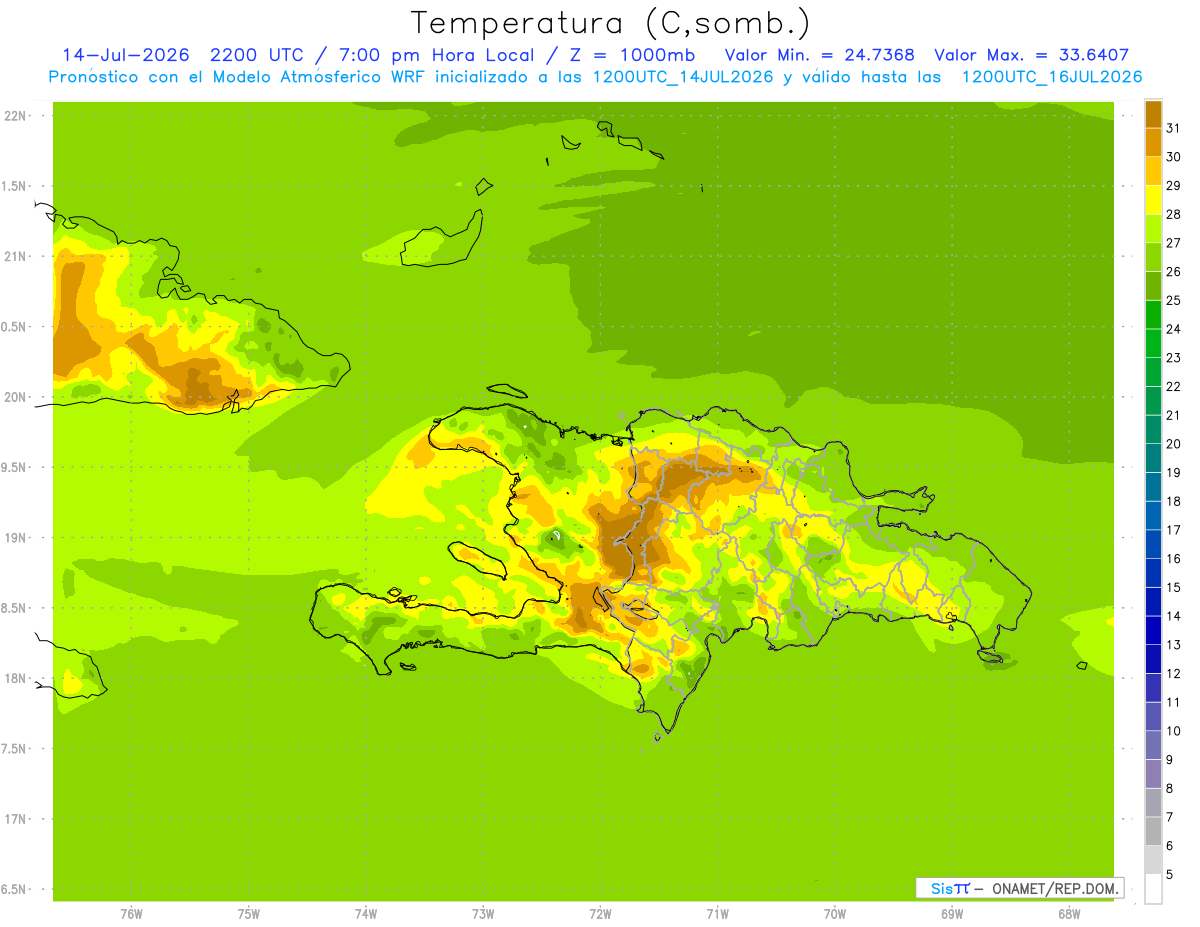Click Gonâve Island in the Haitian gulf
This screenshot has height=927, width=1200.
477,558
